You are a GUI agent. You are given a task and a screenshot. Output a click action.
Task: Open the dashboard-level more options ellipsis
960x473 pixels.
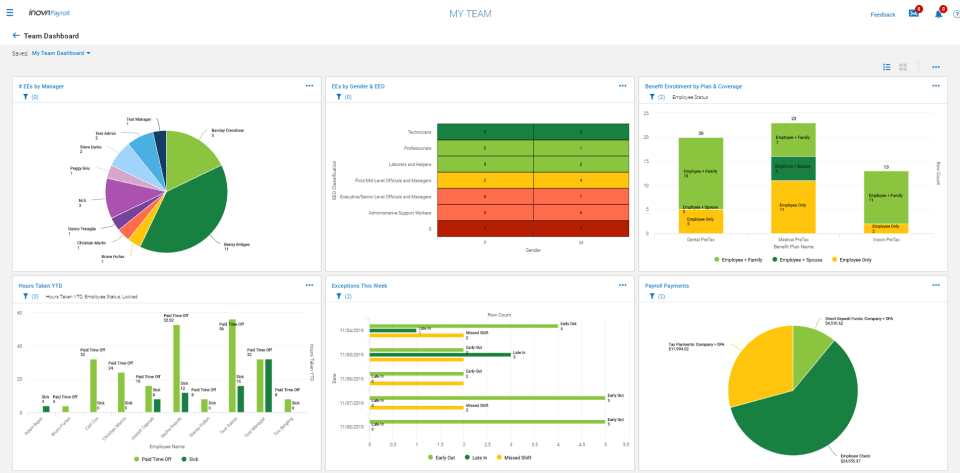936,67
